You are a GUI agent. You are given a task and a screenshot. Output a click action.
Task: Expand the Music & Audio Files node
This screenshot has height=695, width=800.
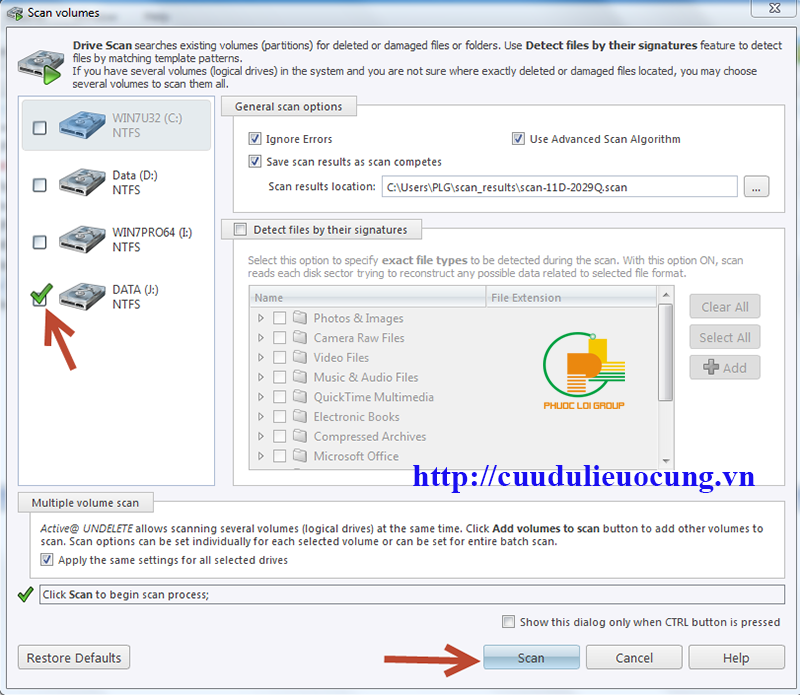261,378
